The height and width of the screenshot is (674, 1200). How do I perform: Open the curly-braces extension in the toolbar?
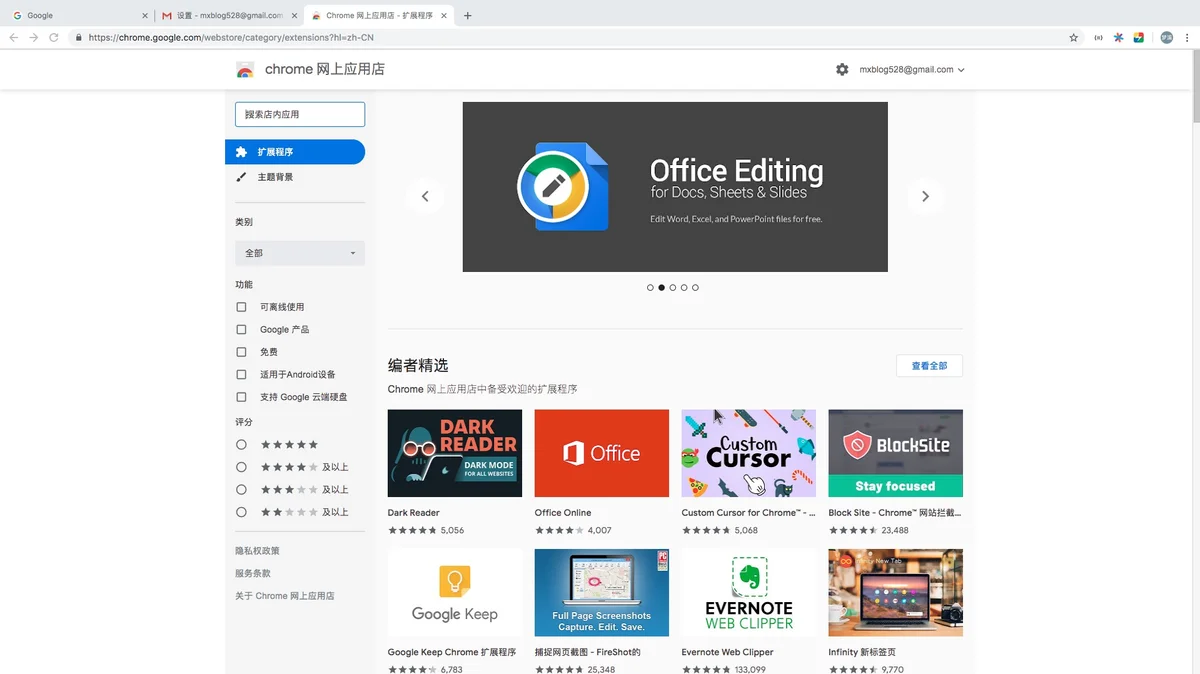1099,38
